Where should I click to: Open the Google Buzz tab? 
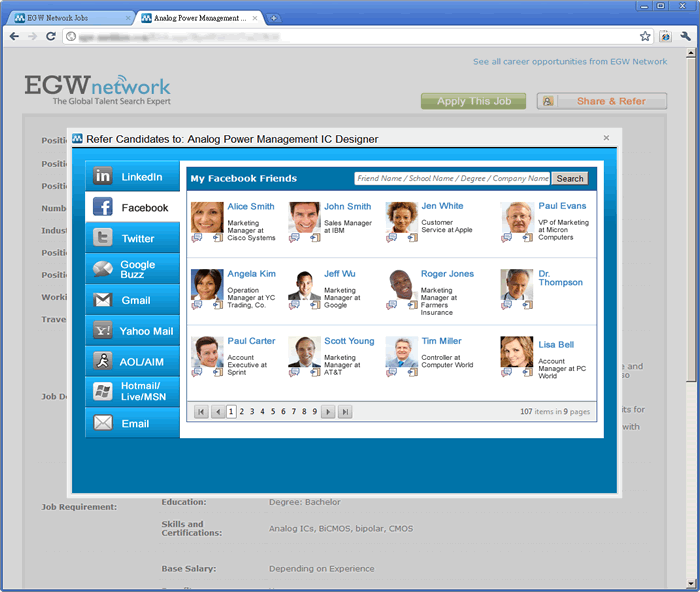pos(132,269)
